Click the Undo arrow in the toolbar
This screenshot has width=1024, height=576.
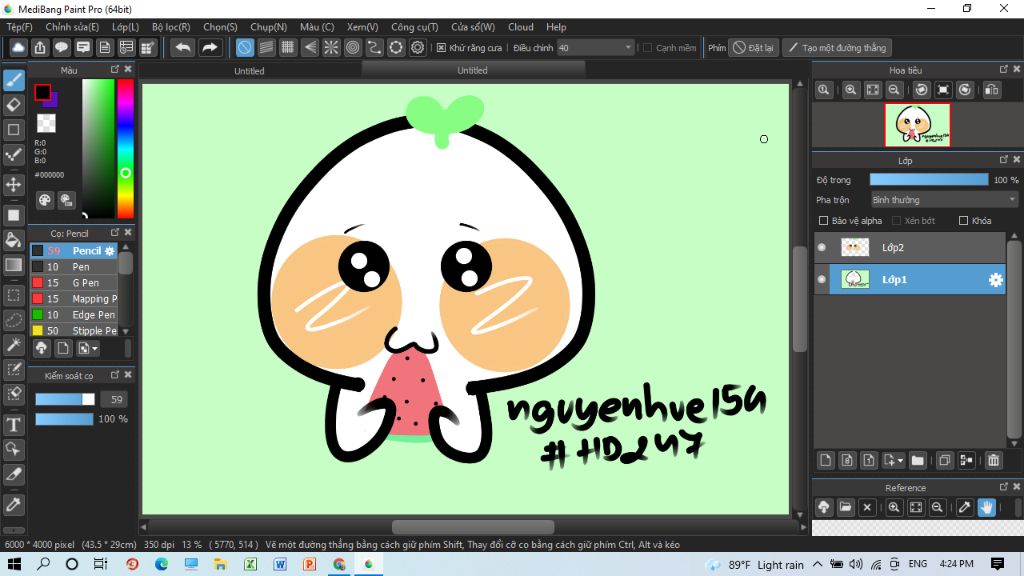184,48
